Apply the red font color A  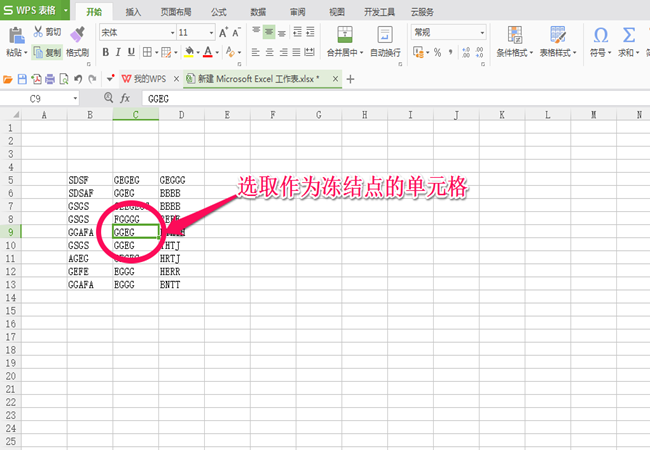tap(208, 52)
